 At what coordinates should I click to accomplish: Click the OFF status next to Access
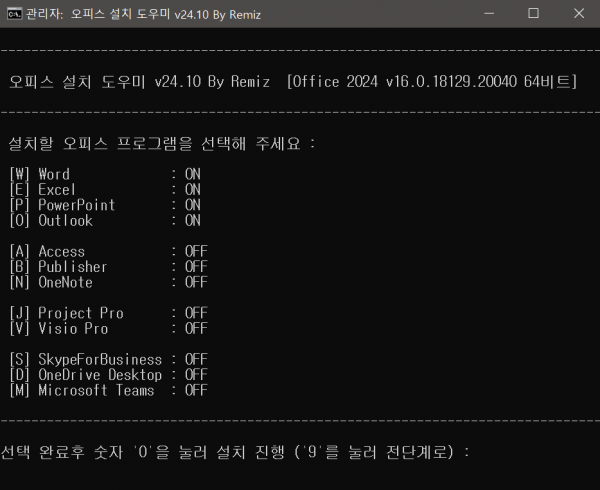196,251
